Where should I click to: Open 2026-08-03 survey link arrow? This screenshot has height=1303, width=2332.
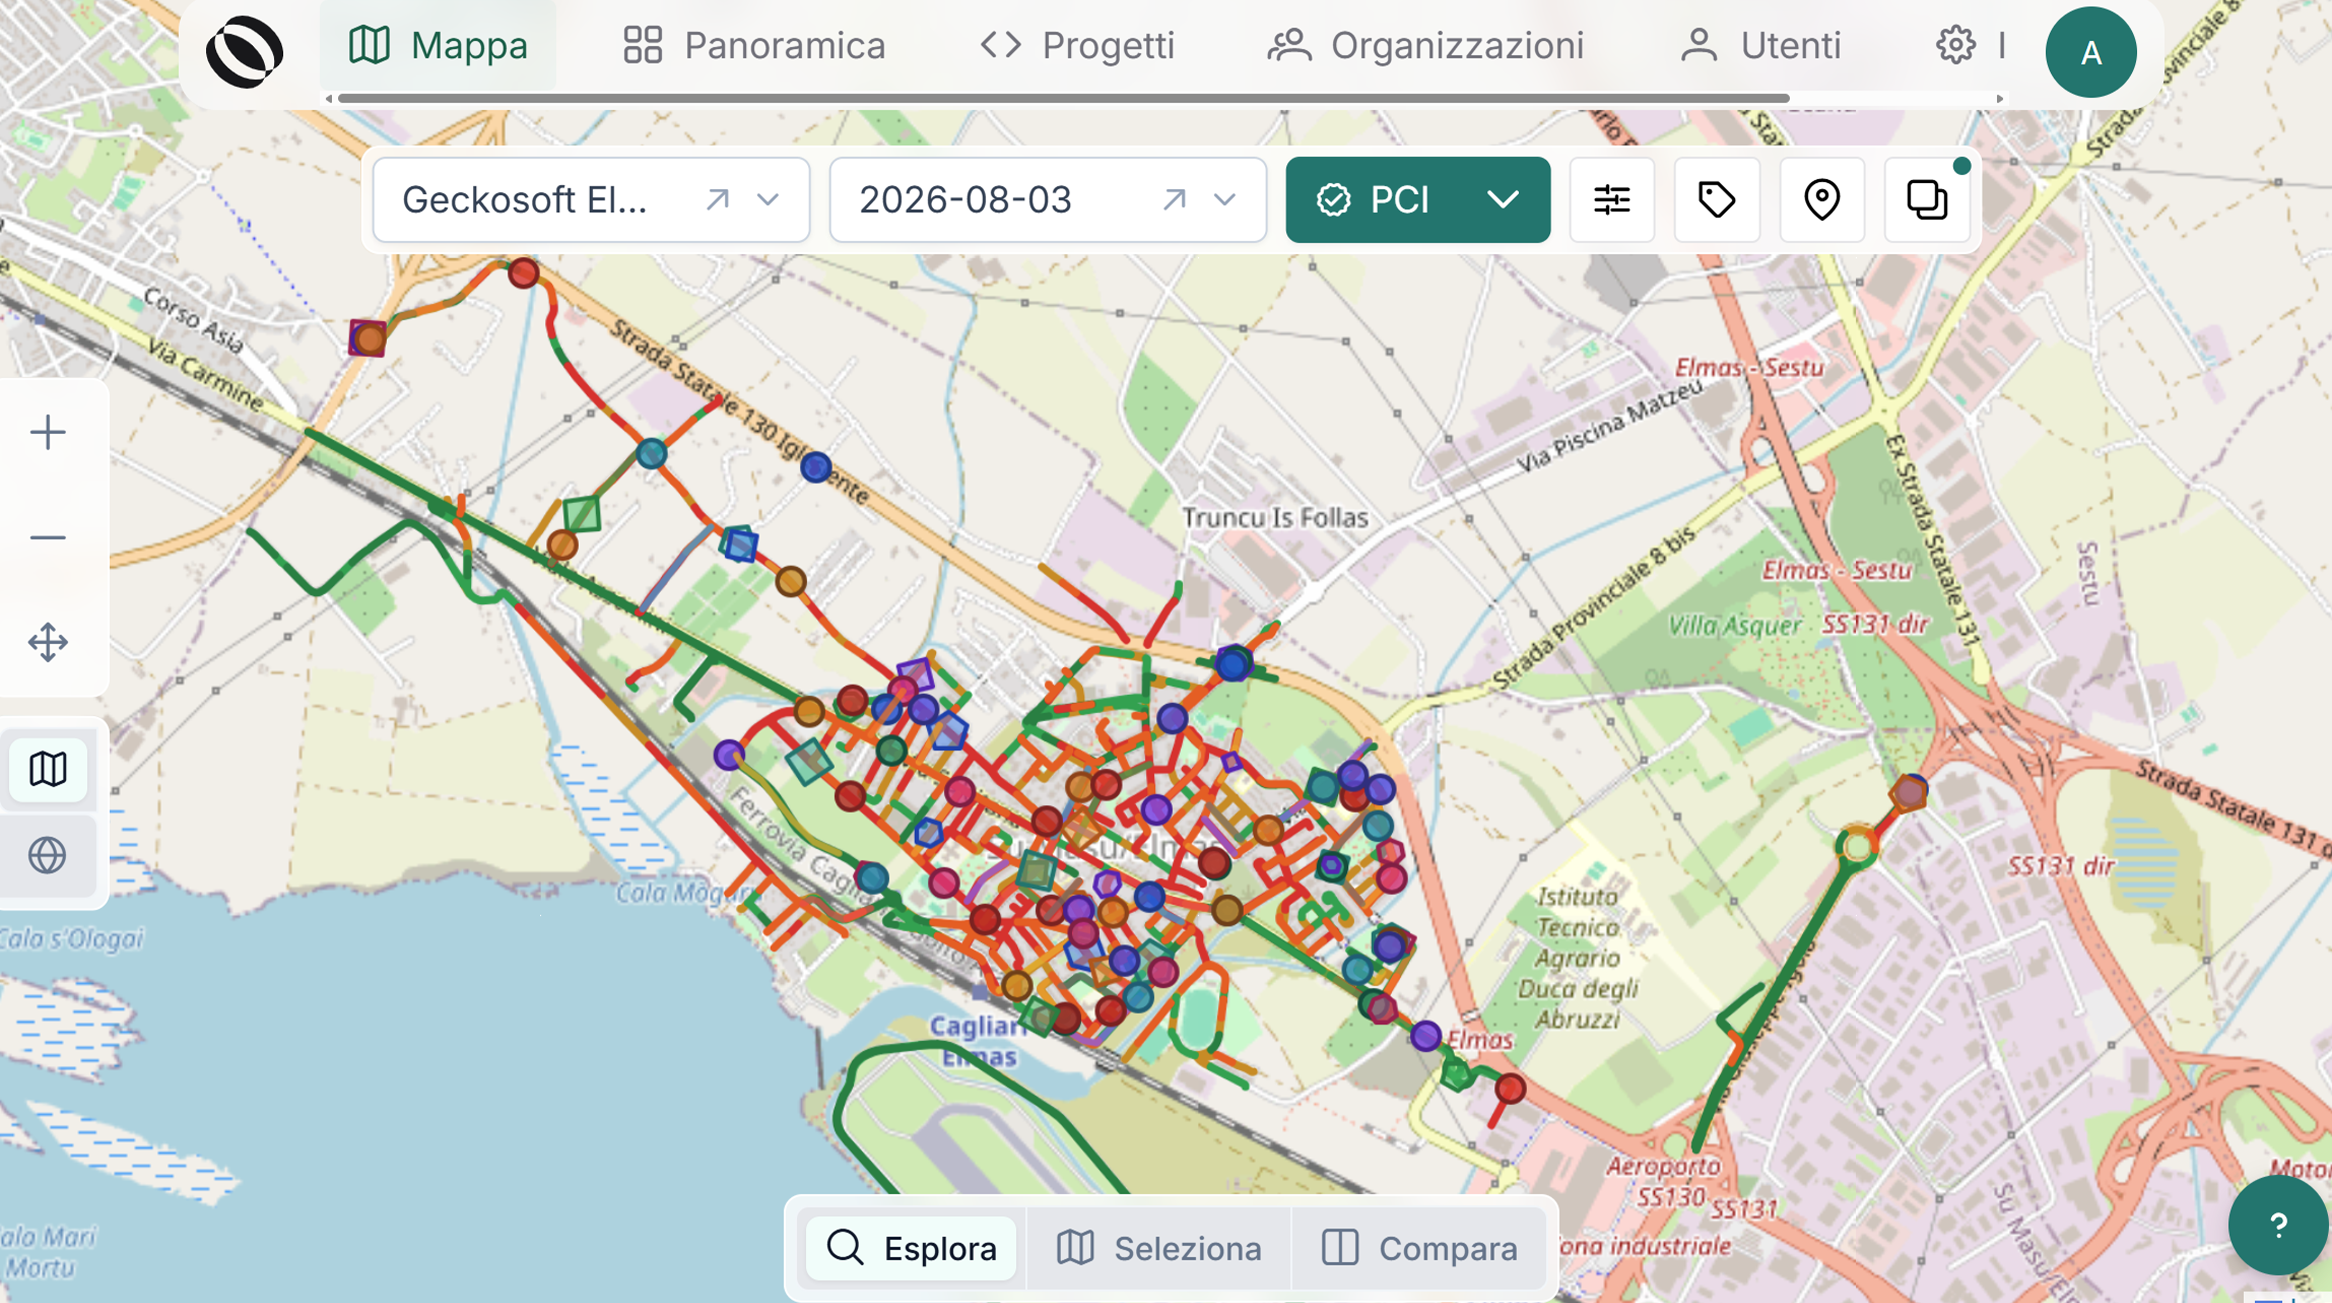pos(1174,200)
